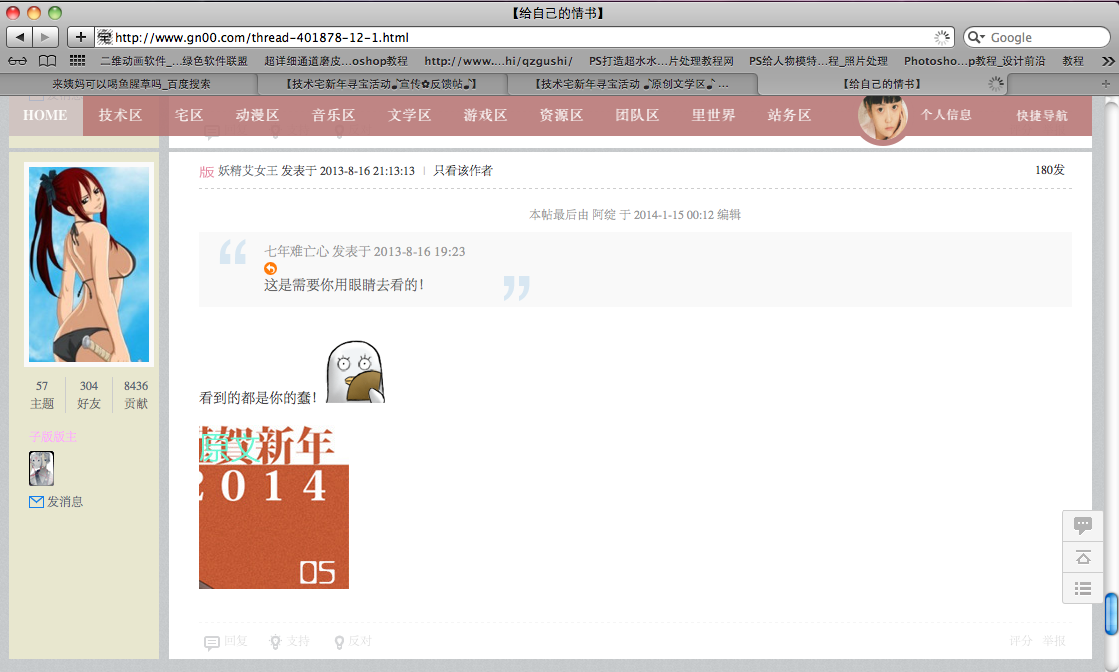Click the 回复 reply button under post

[x=226, y=642]
